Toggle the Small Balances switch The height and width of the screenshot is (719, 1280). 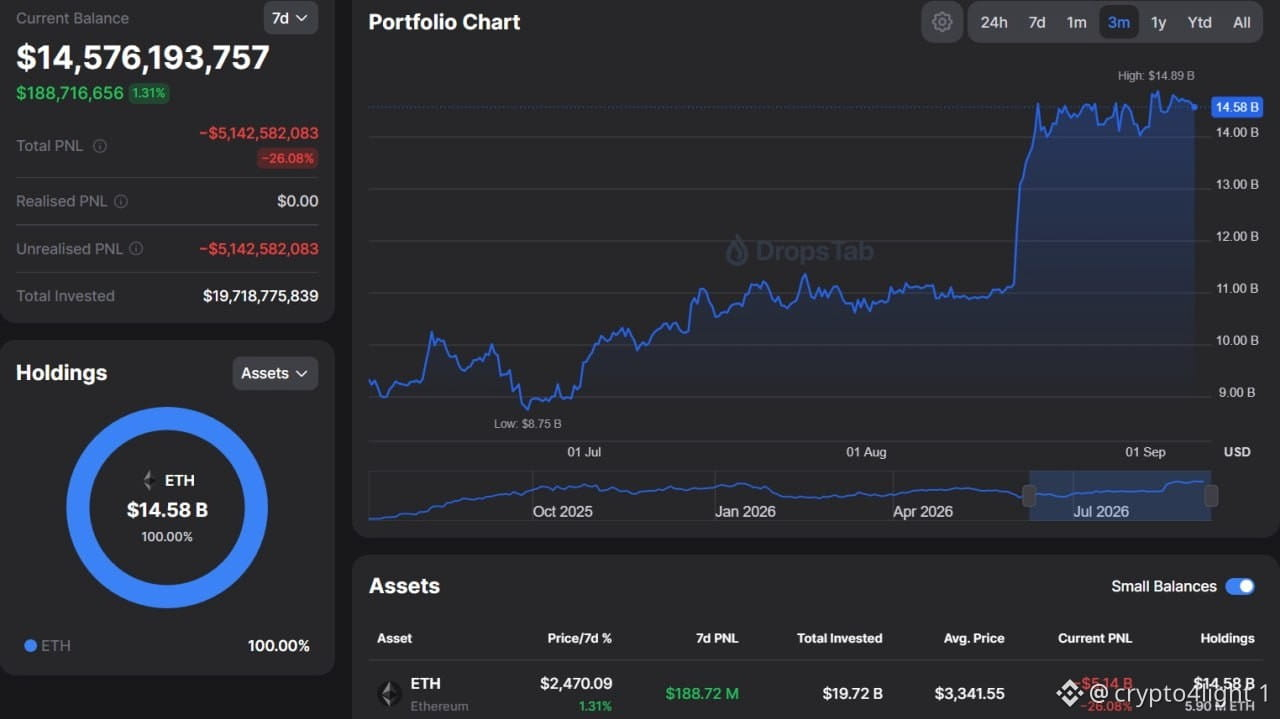point(1240,586)
